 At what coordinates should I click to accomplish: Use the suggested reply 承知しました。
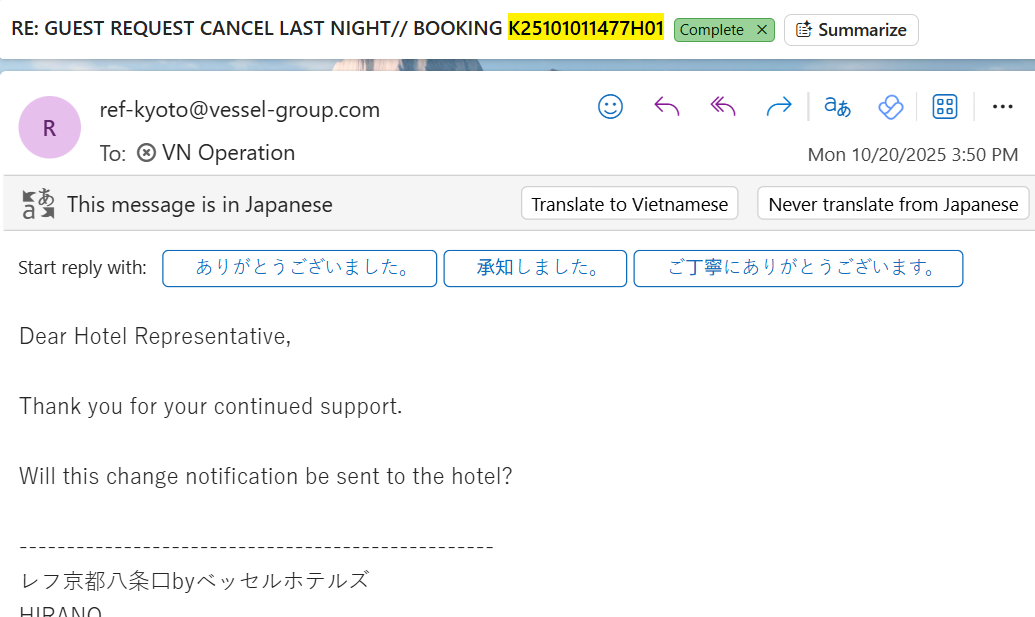(535, 268)
